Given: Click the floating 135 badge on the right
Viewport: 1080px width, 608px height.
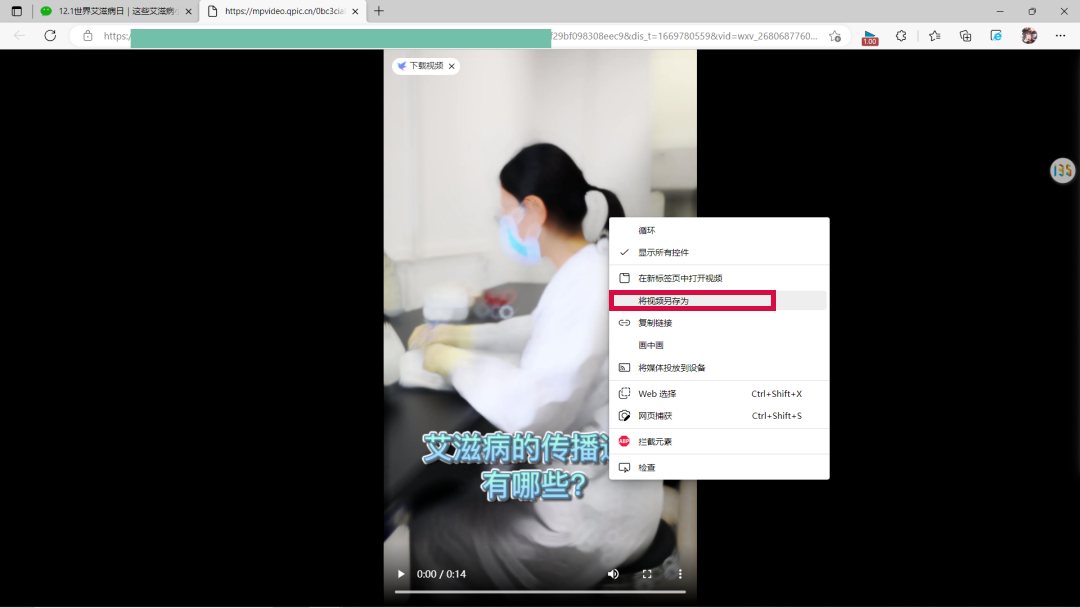Looking at the screenshot, I should pos(1062,171).
